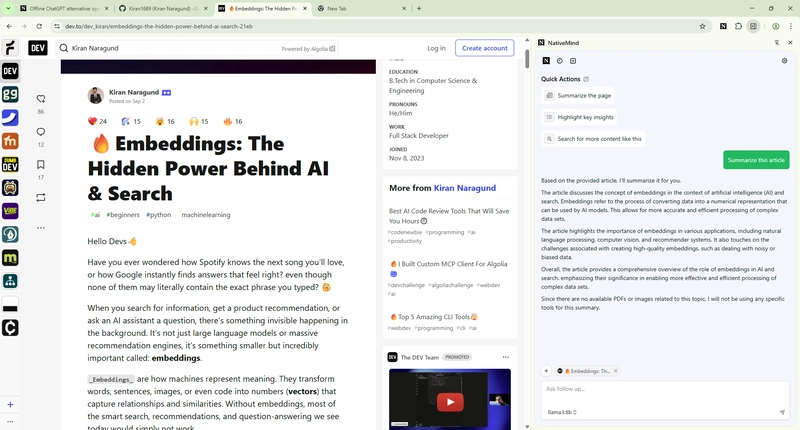This screenshot has height=430, width=800.
Task: Run Search for more content like this
Action: point(593,139)
